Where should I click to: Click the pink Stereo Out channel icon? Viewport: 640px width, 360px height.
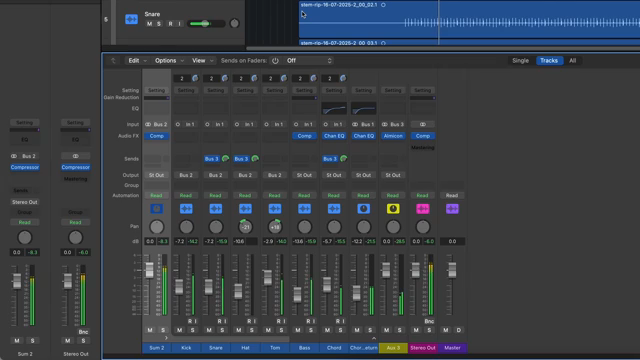click(422, 209)
